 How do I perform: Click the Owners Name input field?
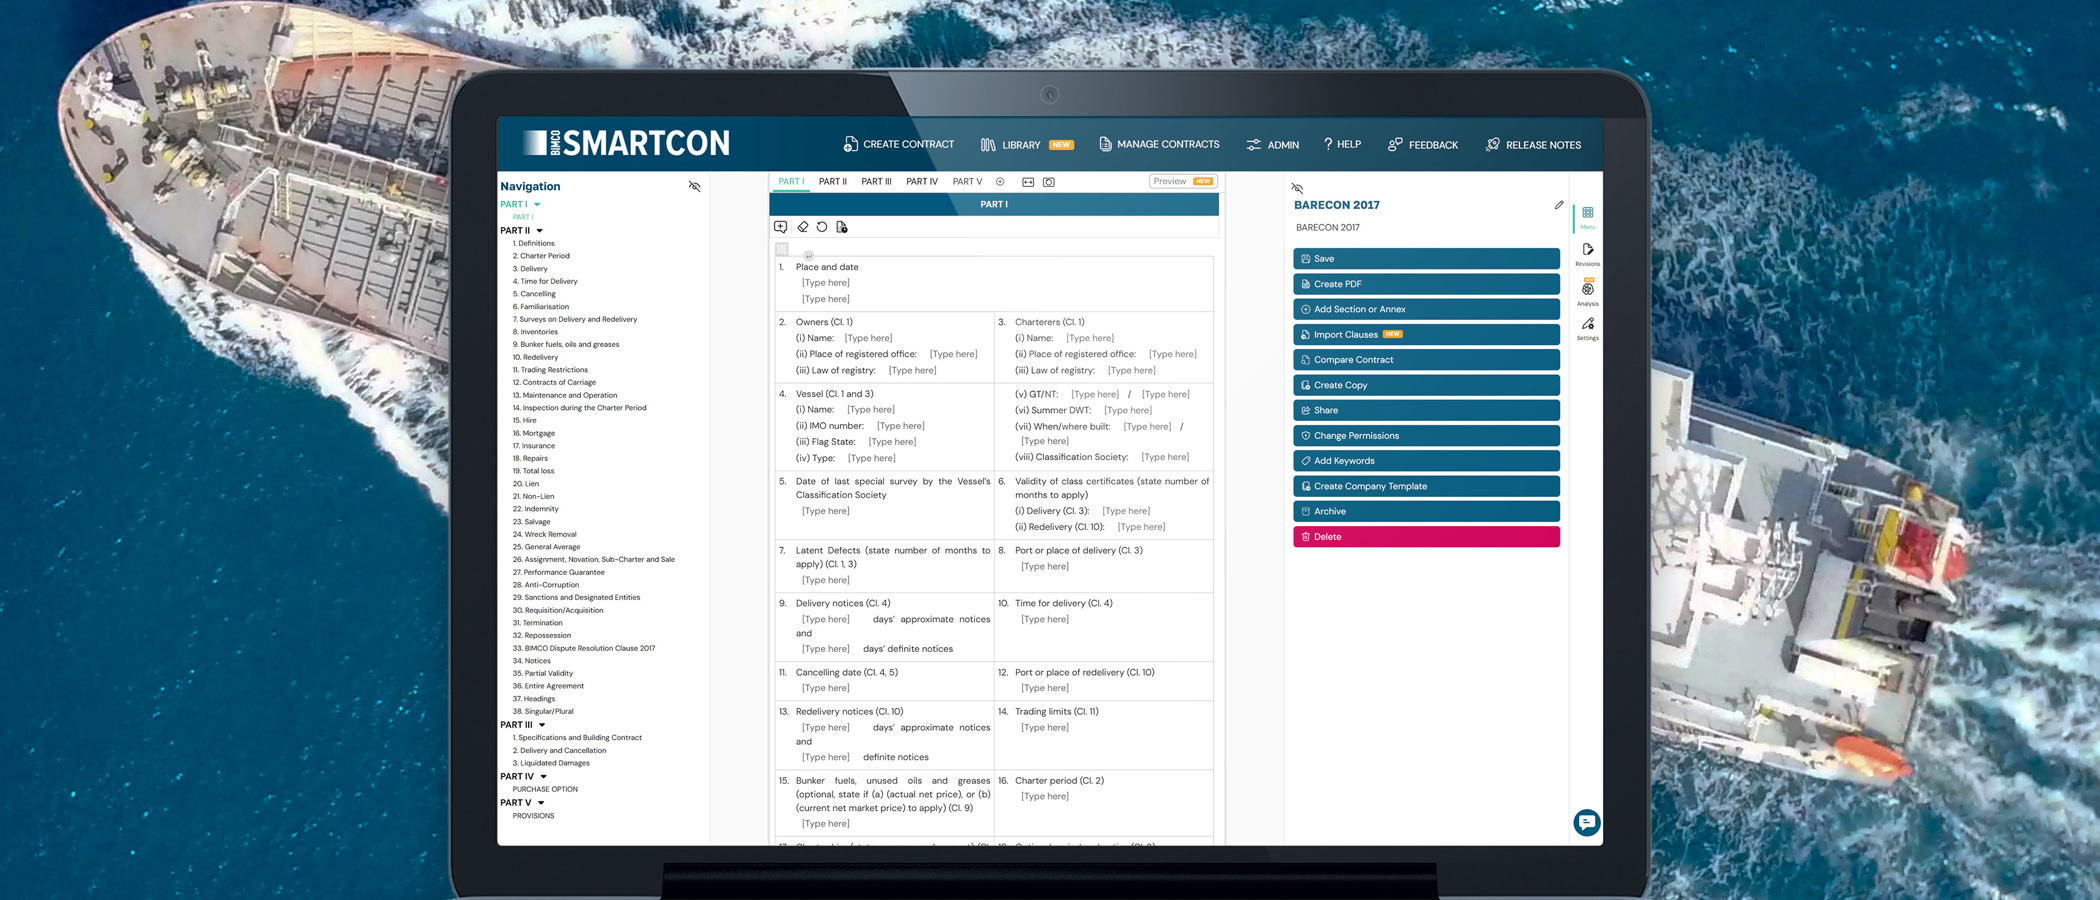tap(868, 338)
